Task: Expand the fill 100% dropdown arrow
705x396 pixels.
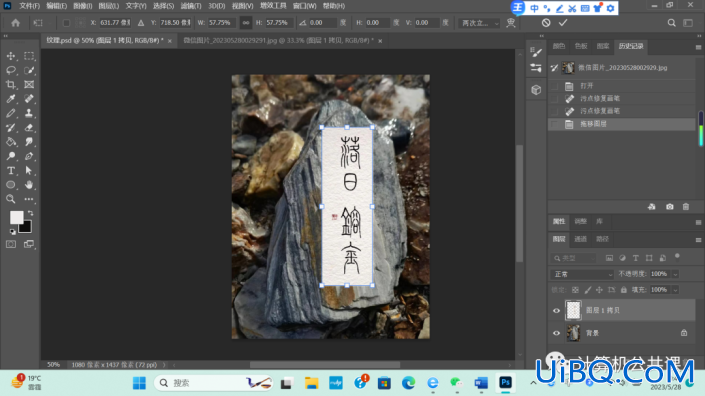Action: 675,290
